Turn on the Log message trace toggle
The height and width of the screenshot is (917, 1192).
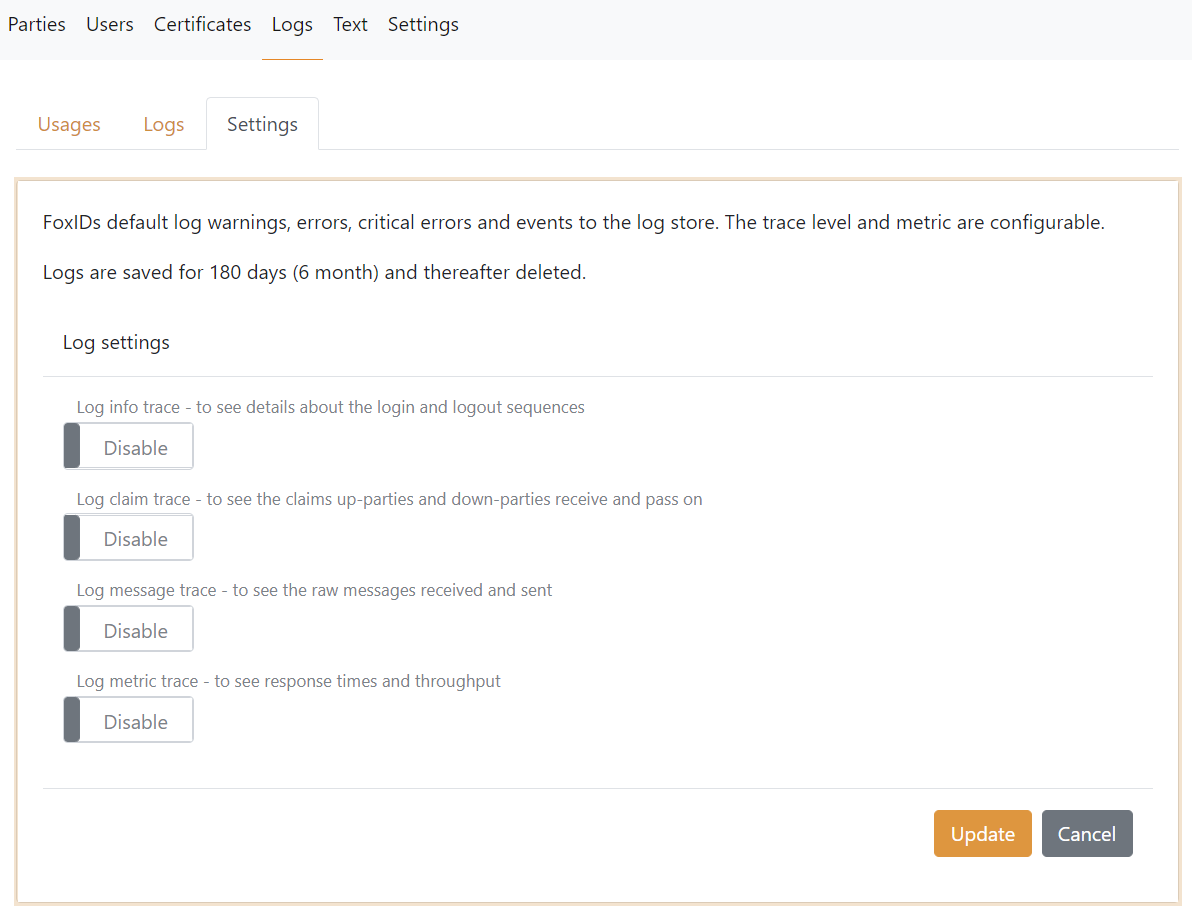click(128, 630)
